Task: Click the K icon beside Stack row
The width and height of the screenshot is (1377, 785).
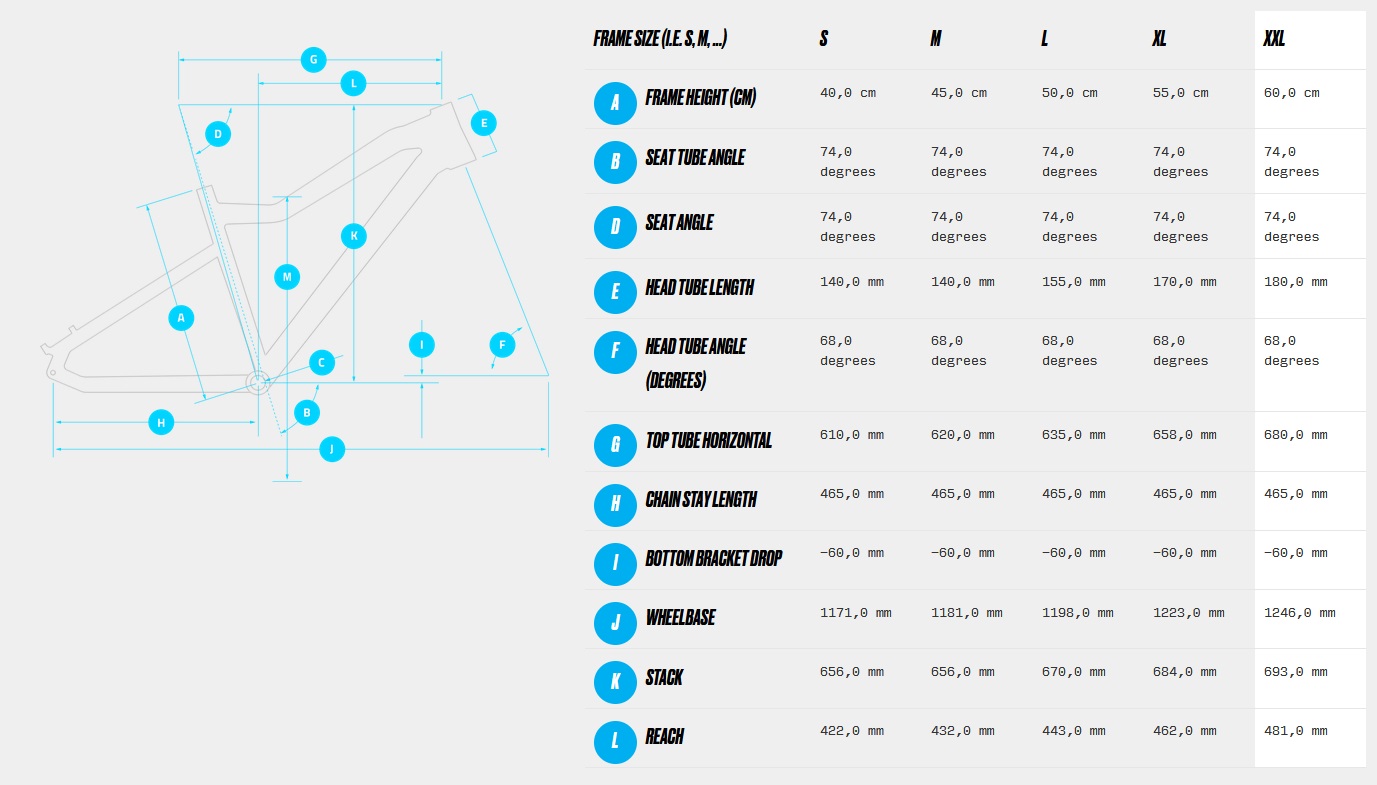Action: [615, 682]
